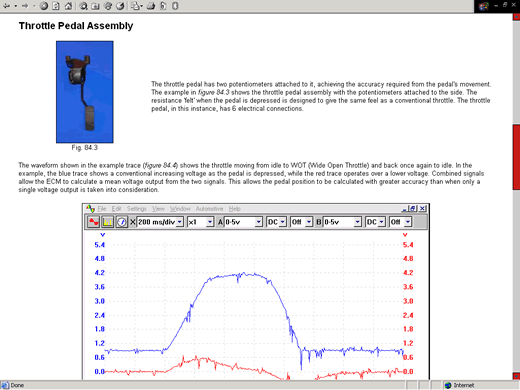This screenshot has width=520, height=390.
Task: Open channel A Off dropdown
Action: tap(309, 222)
